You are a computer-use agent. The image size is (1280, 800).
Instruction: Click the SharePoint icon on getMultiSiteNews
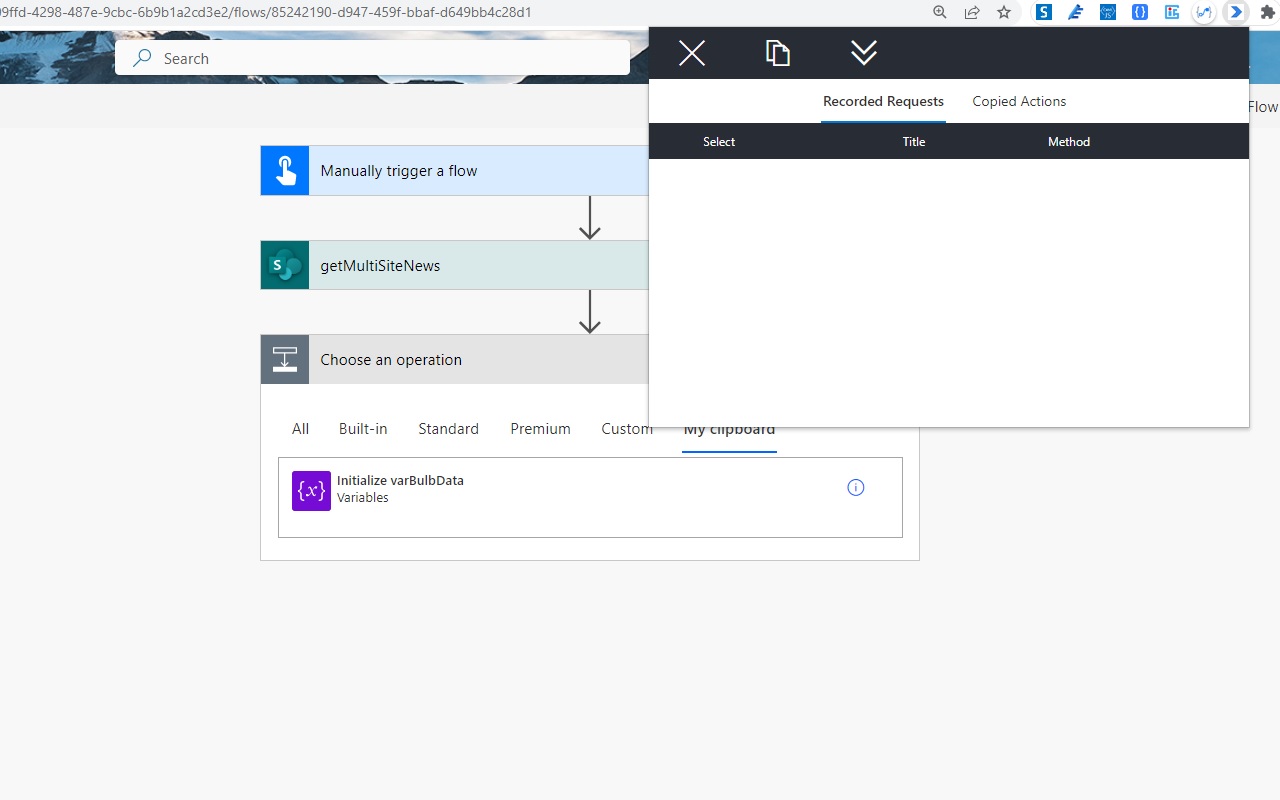[285, 265]
